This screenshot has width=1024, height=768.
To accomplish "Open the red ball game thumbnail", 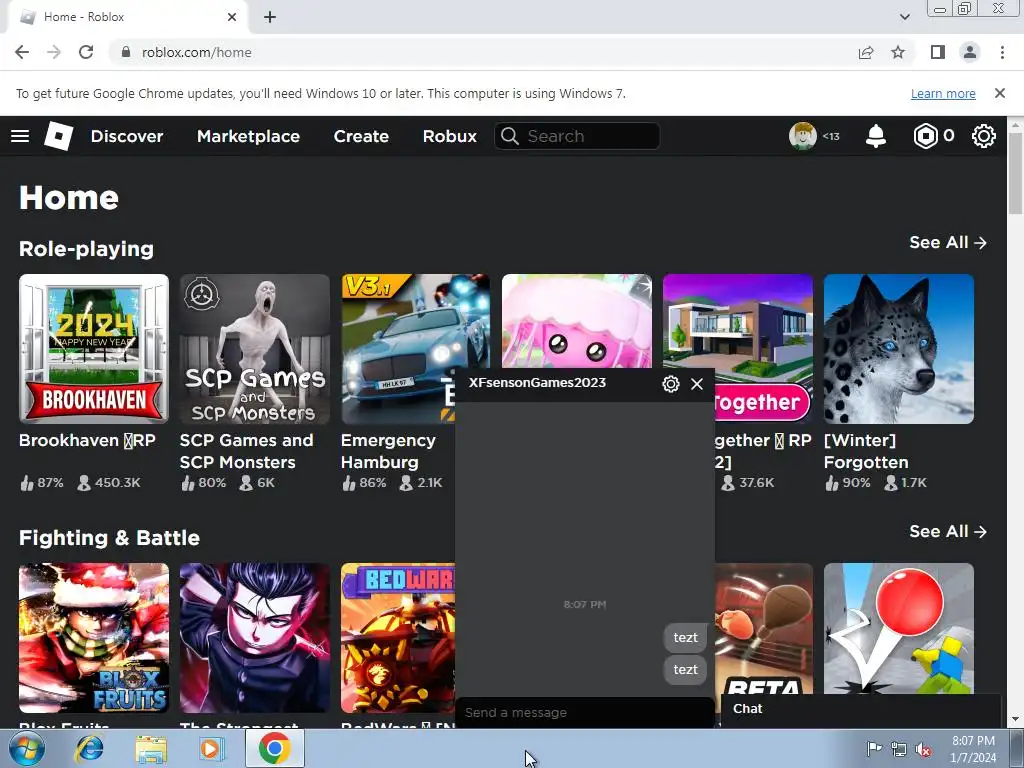I will pos(899,628).
